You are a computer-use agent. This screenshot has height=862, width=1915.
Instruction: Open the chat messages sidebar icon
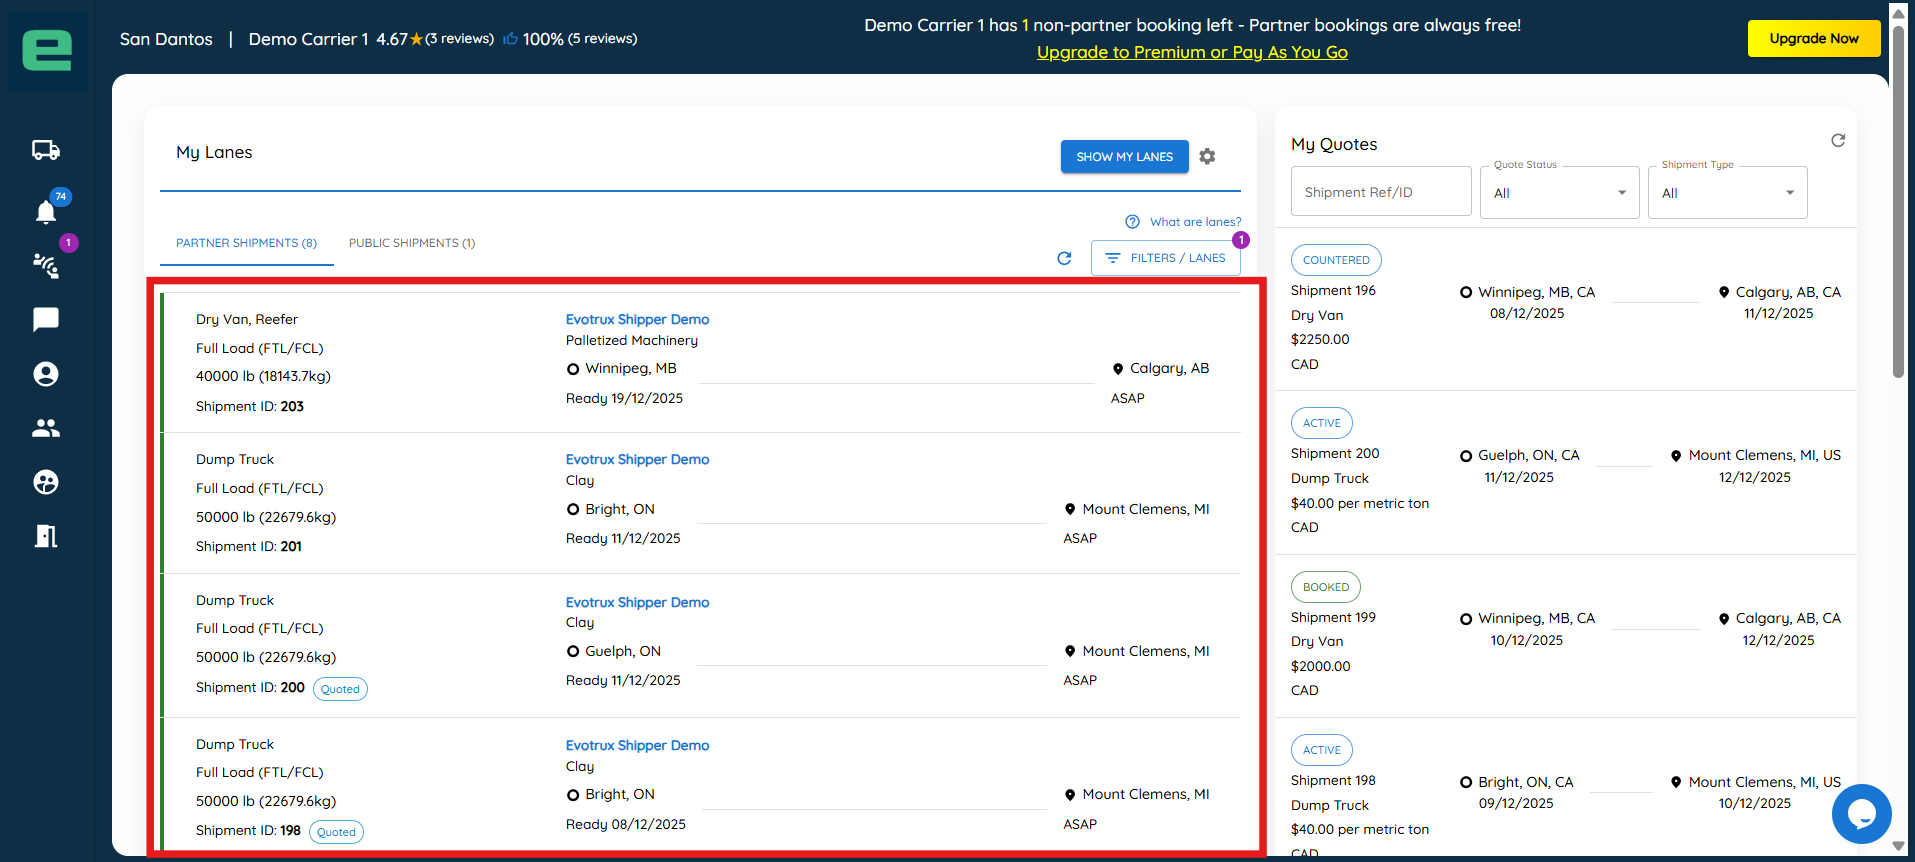[46, 319]
